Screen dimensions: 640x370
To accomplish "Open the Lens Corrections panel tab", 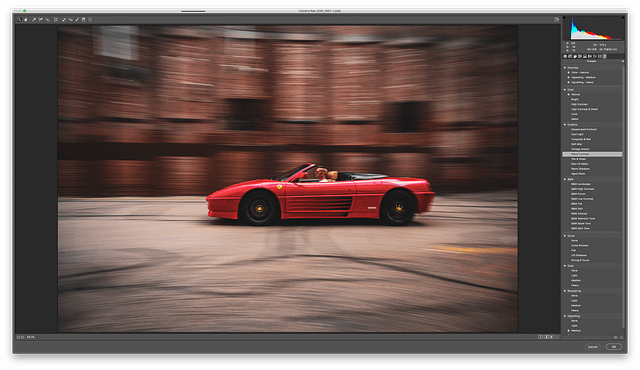I will [x=590, y=56].
